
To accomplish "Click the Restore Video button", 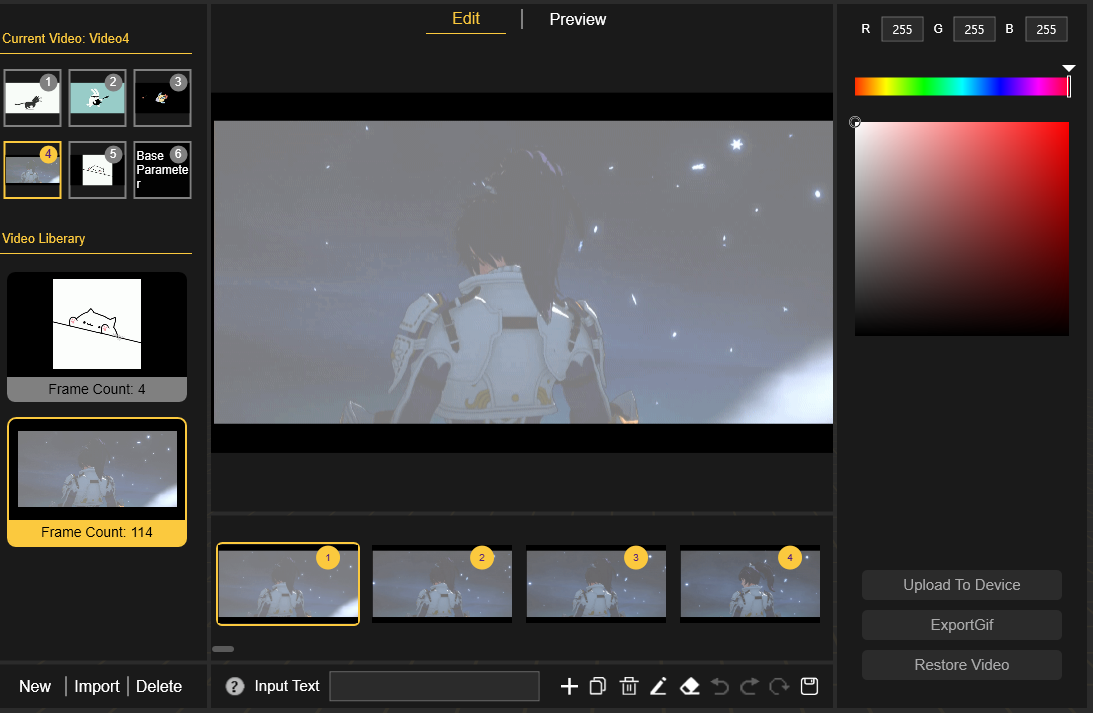I will 962,665.
